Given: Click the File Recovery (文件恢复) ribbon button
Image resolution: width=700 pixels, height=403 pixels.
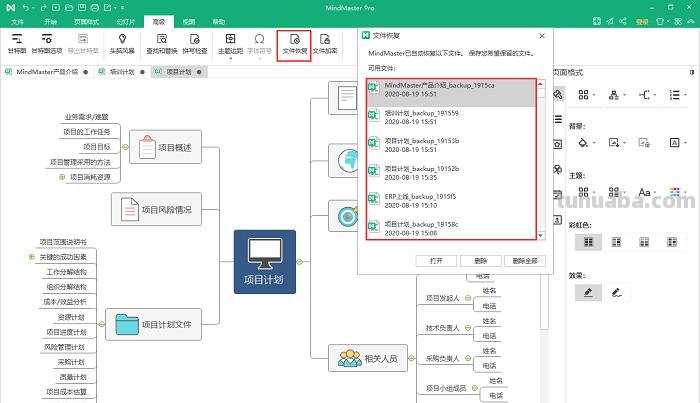Looking at the screenshot, I should [x=294, y=45].
